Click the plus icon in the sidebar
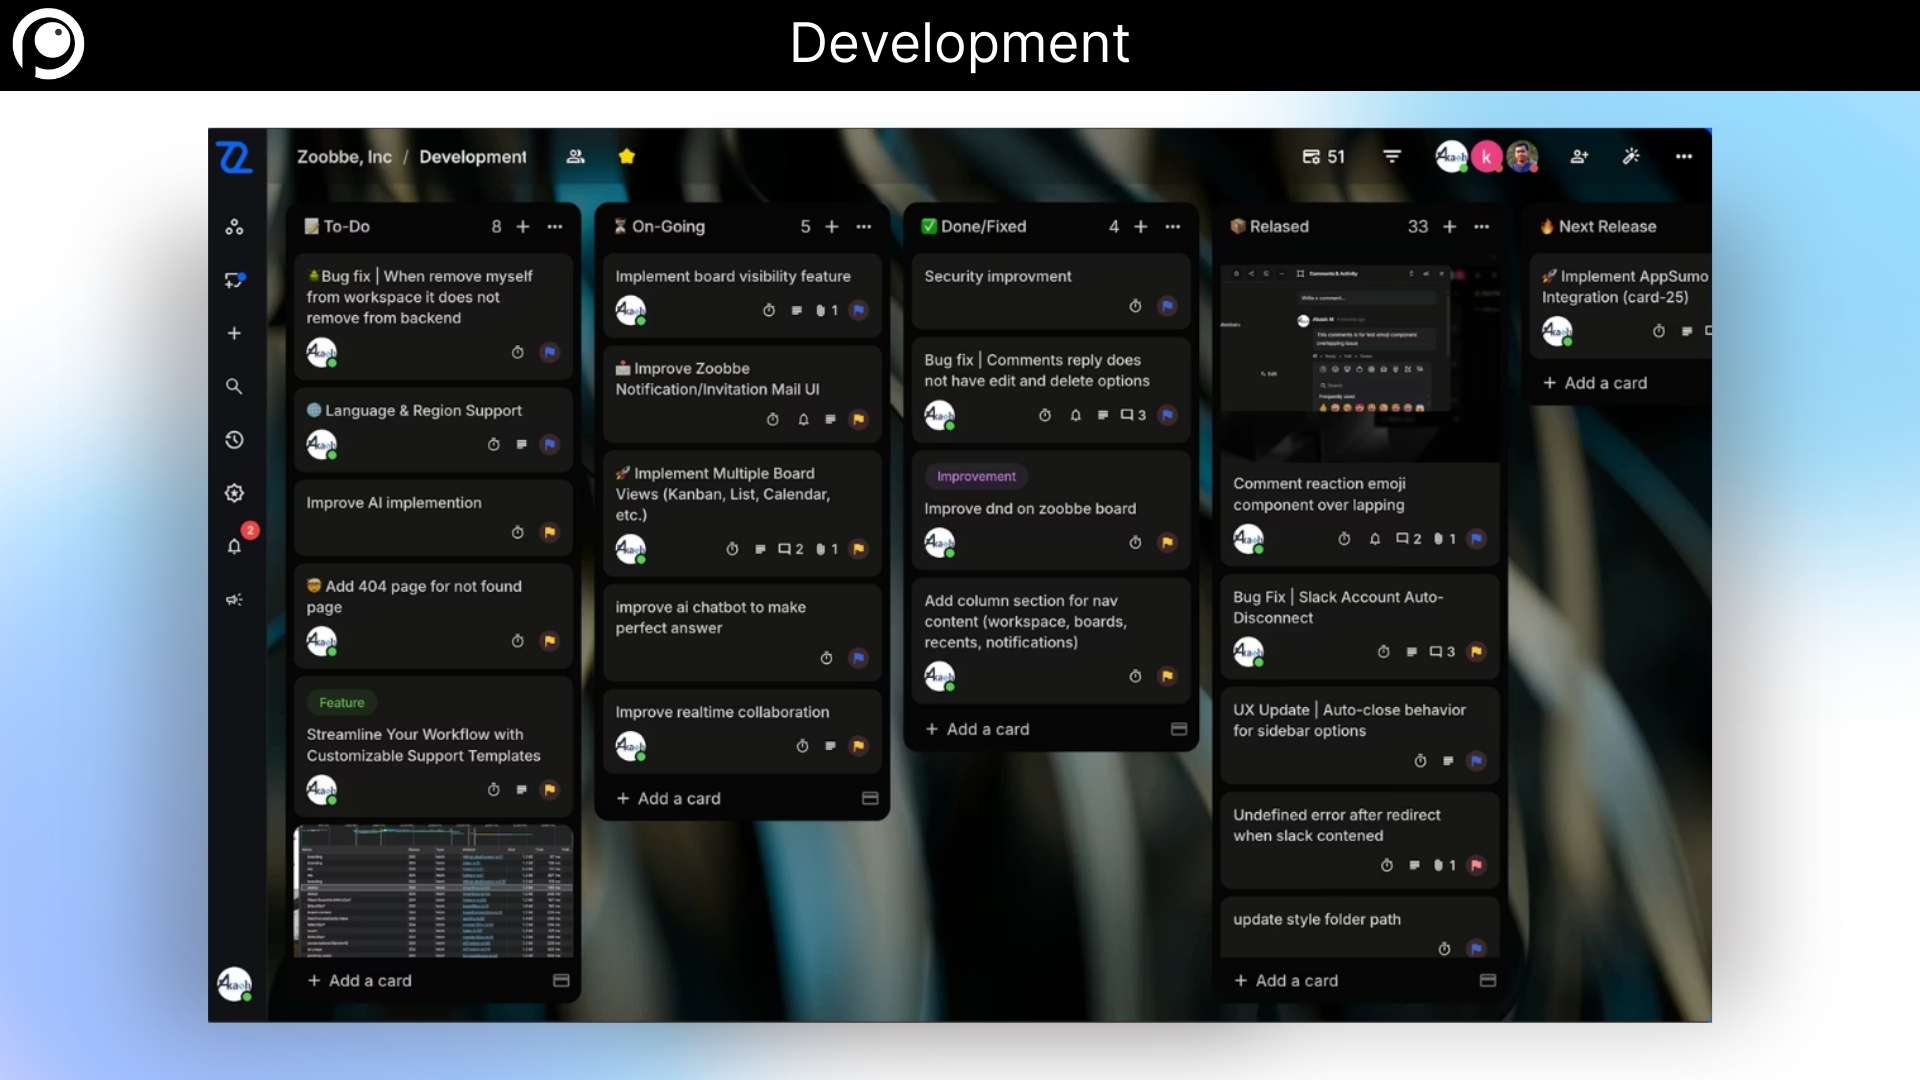Viewport: 1920px width, 1080px height. point(234,334)
